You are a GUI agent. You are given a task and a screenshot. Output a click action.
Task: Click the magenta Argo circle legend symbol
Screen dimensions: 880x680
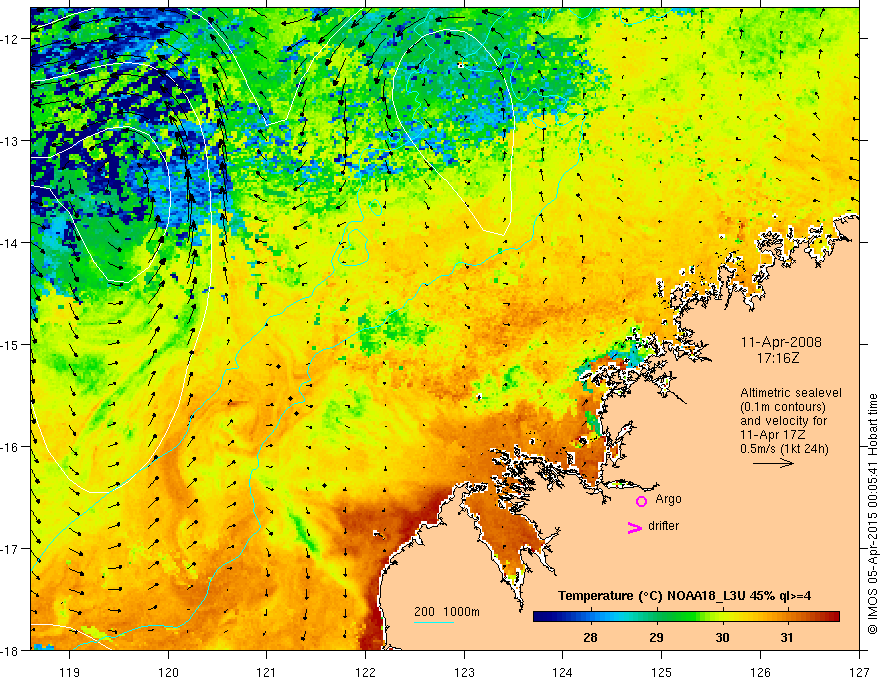click(x=641, y=501)
